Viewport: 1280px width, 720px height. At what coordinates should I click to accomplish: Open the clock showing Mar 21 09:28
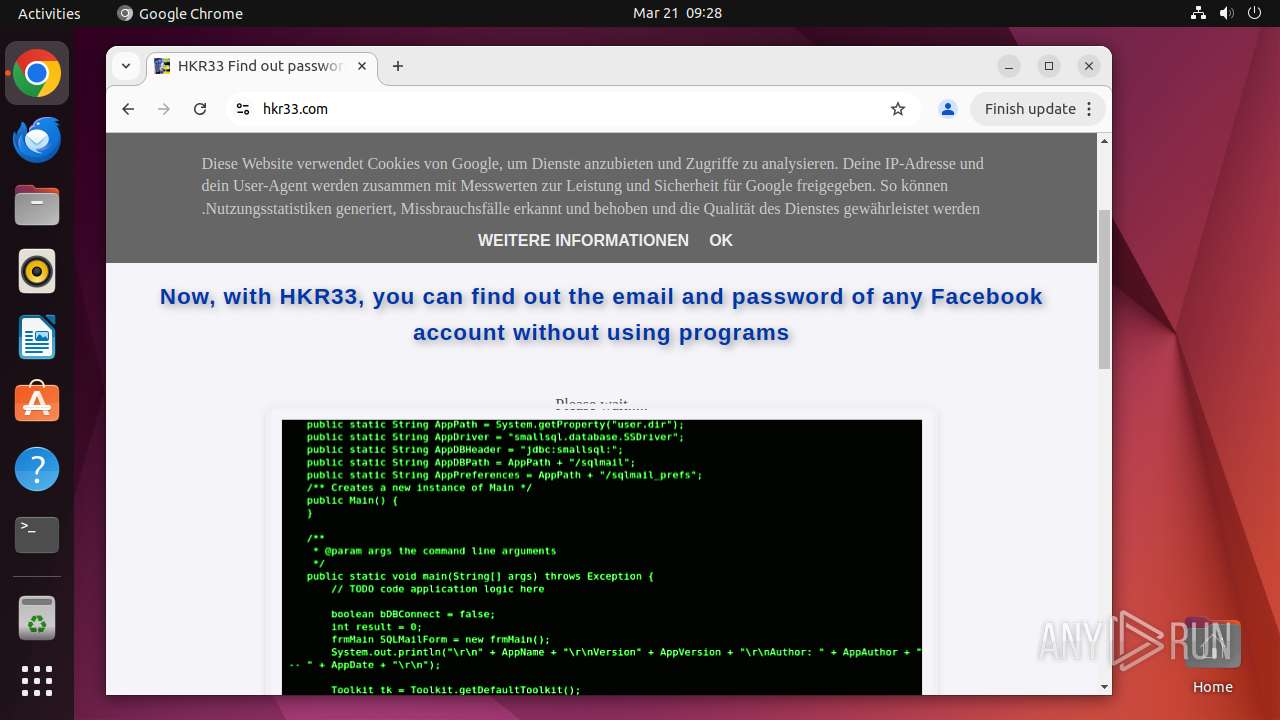coord(677,13)
